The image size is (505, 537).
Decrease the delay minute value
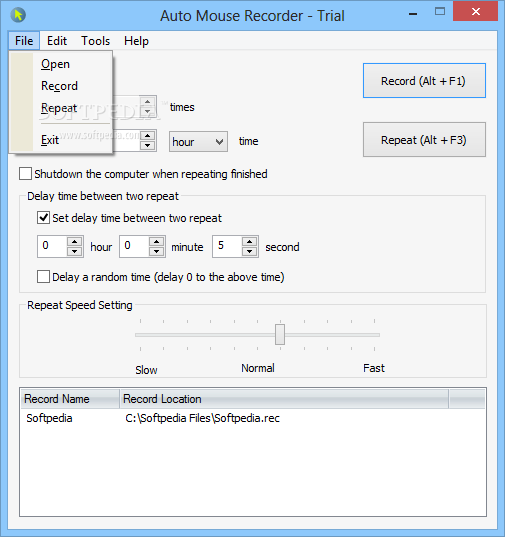(156, 251)
